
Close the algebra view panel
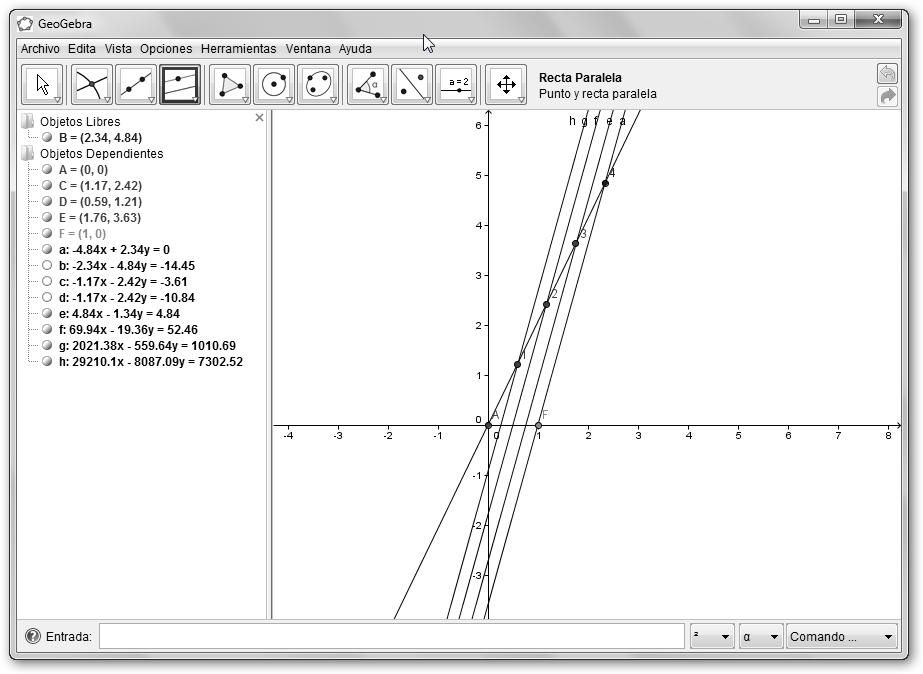point(260,118)
